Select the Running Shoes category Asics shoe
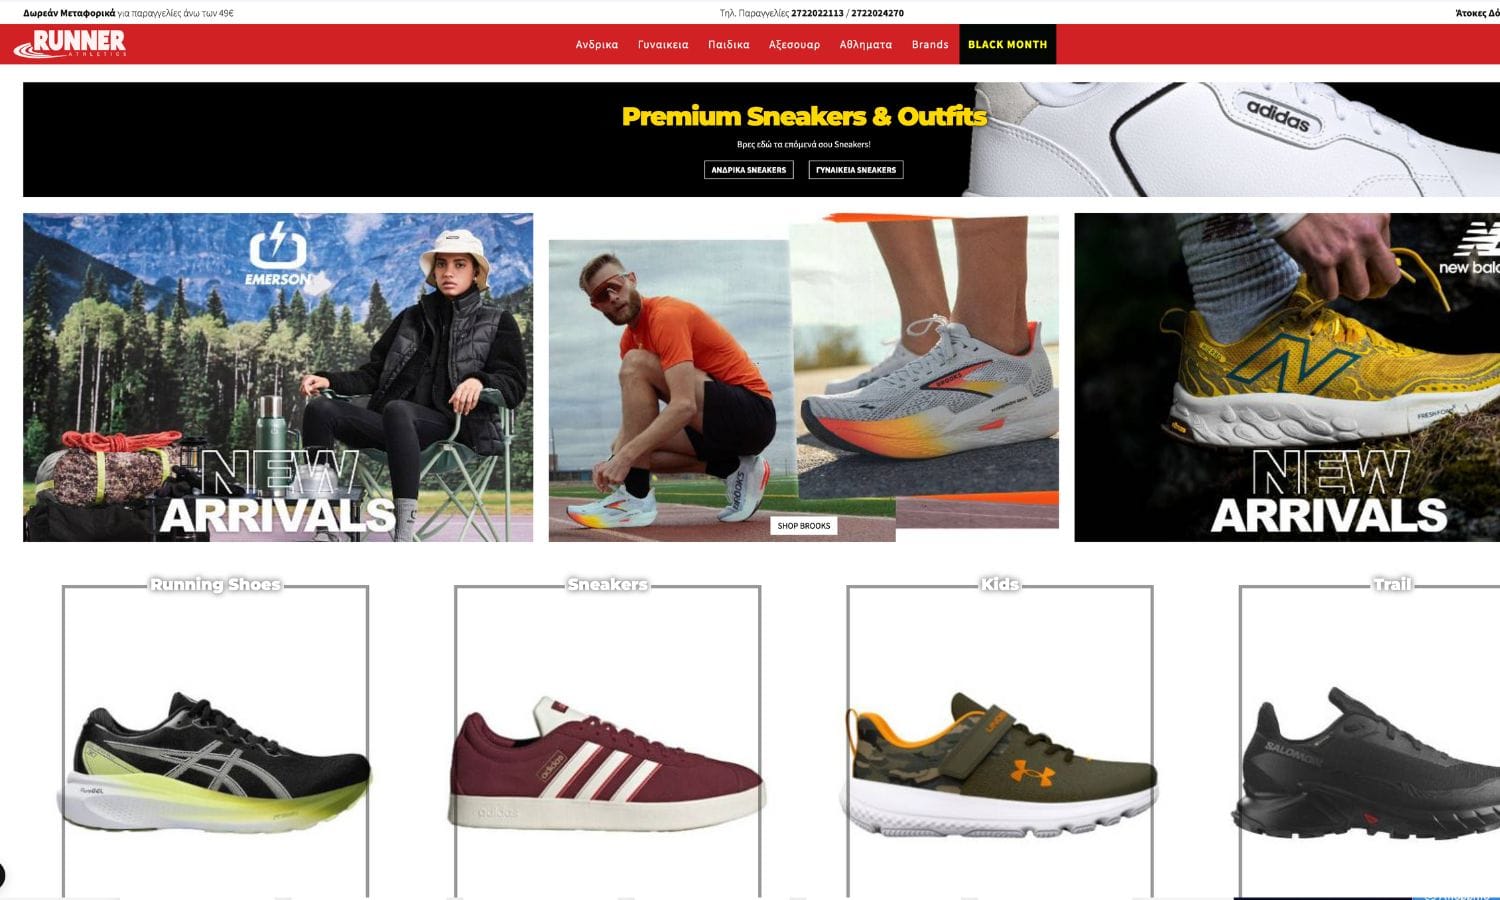 (215, 760)
